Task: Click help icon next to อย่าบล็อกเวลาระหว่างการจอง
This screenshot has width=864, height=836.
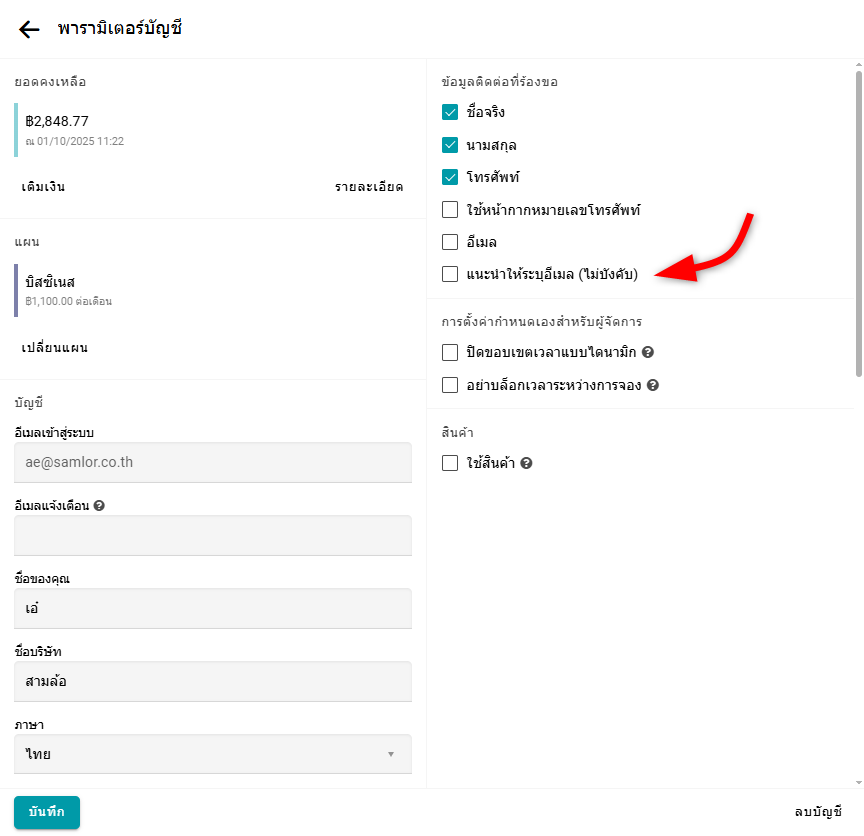Action: click(x=652, y=385)
